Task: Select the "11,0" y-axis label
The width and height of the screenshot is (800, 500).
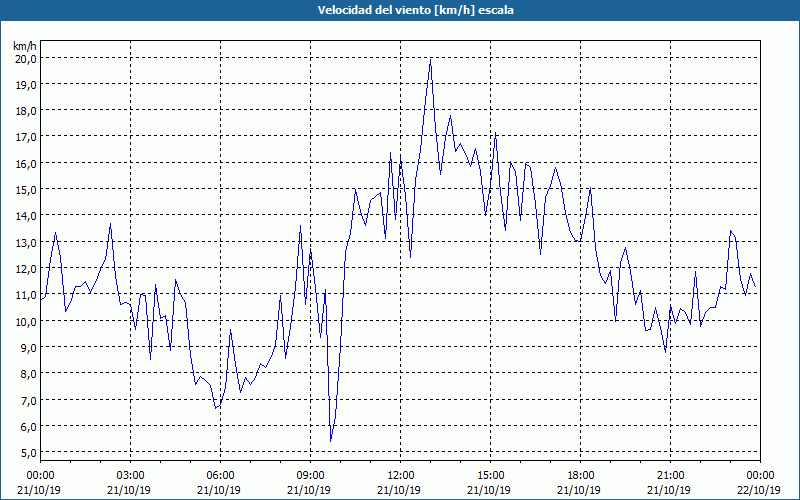Action: click(26, 295)
